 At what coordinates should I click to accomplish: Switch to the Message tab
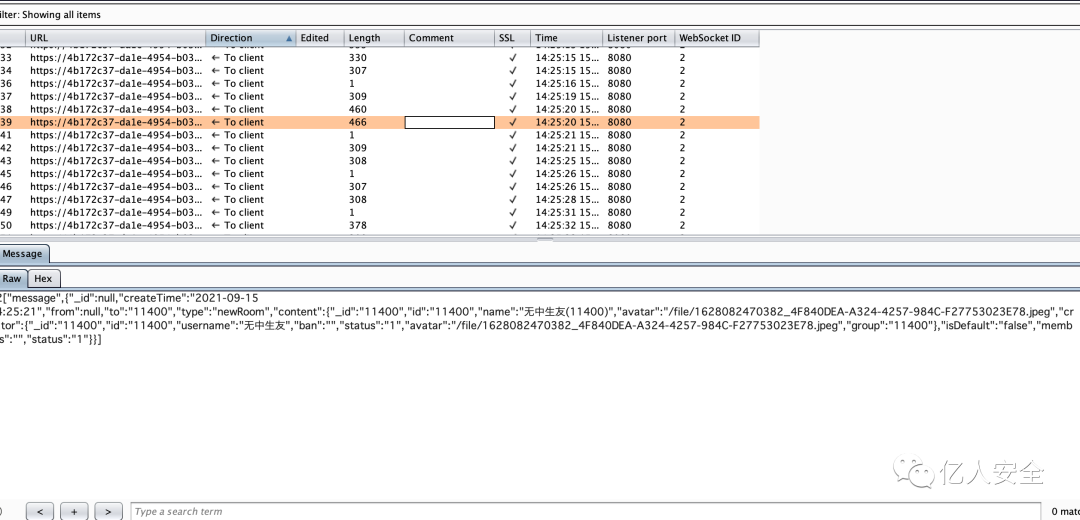pos(23,253)
